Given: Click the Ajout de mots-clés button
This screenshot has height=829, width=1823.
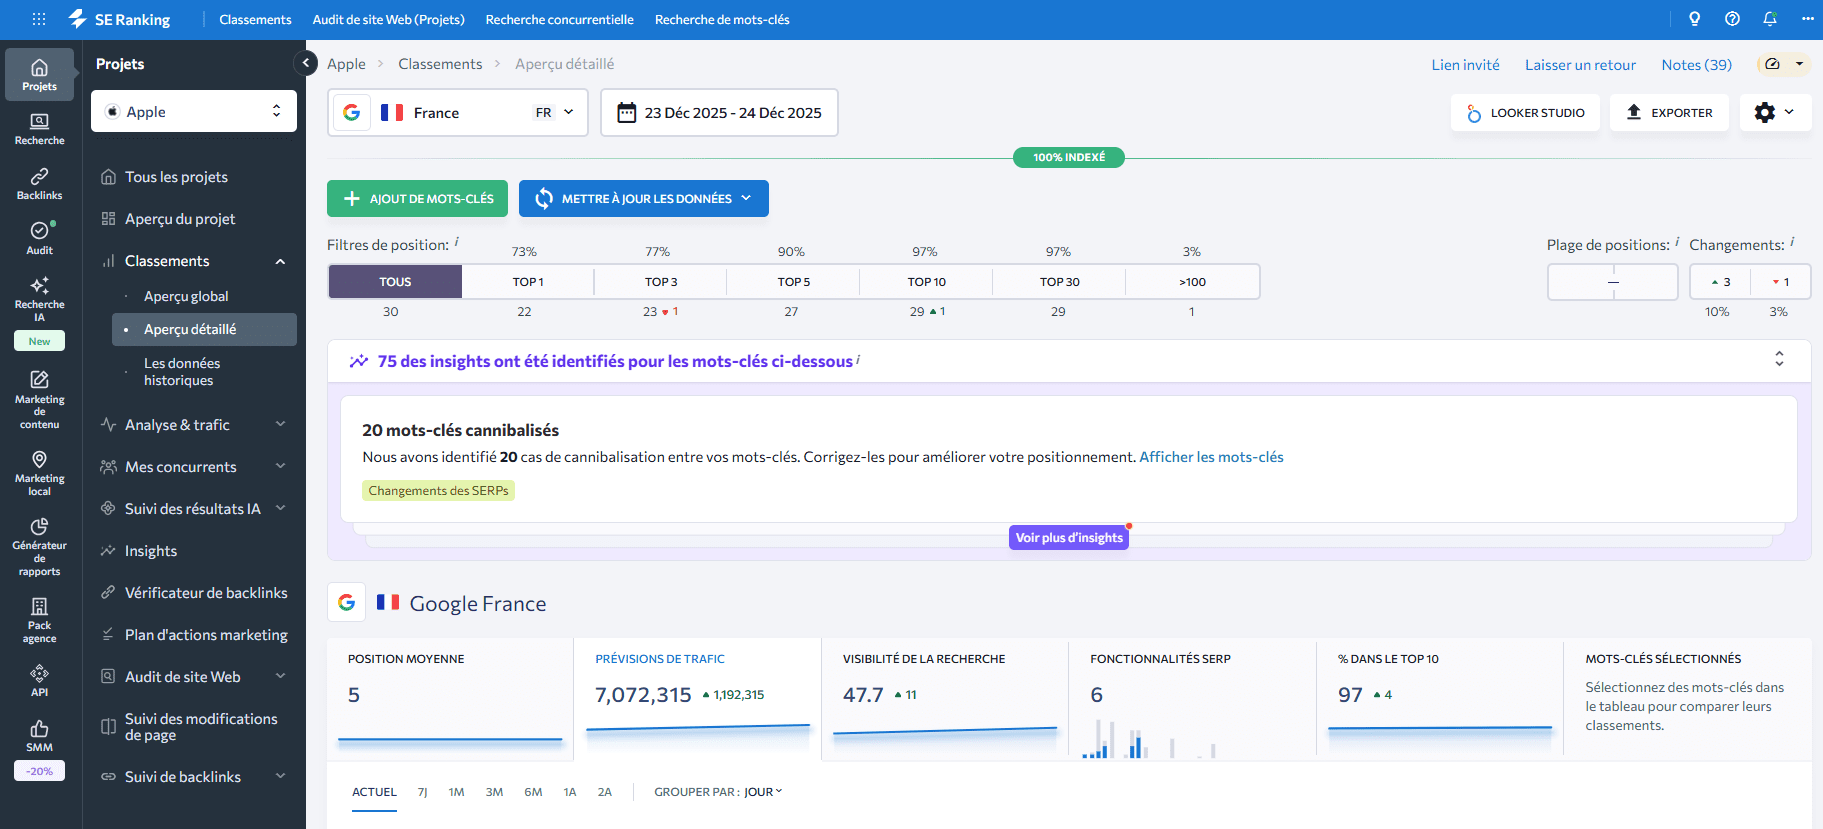Looking at the screenshot, I should 417,198.
